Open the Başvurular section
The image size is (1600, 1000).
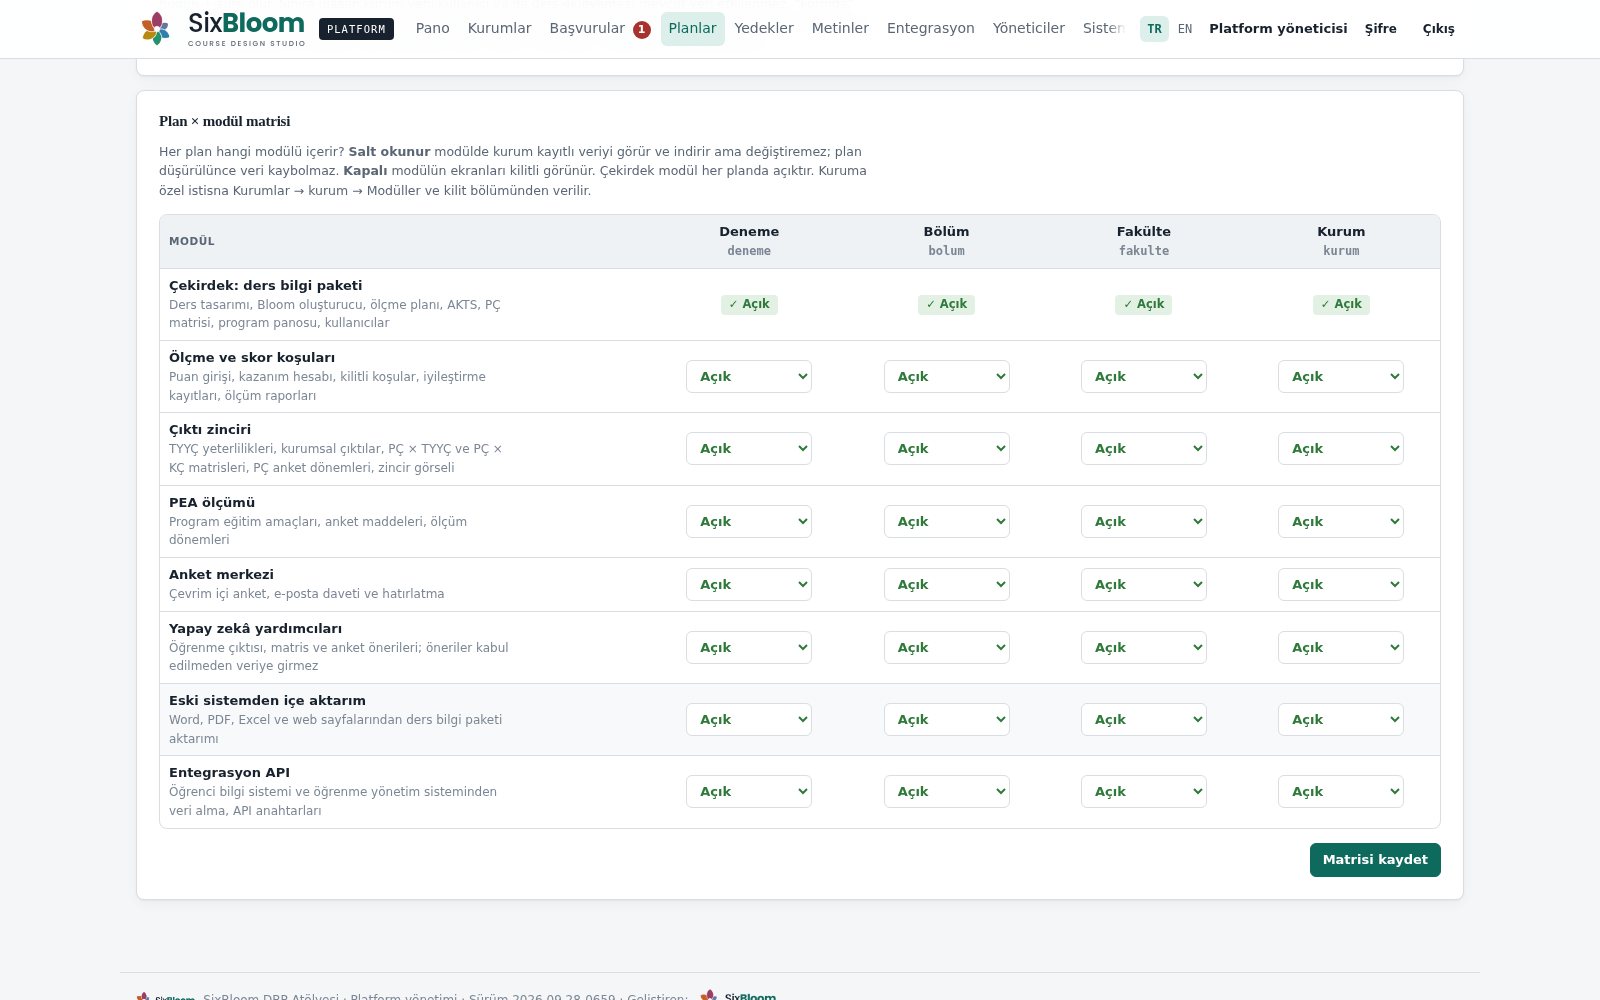(587, 28)
